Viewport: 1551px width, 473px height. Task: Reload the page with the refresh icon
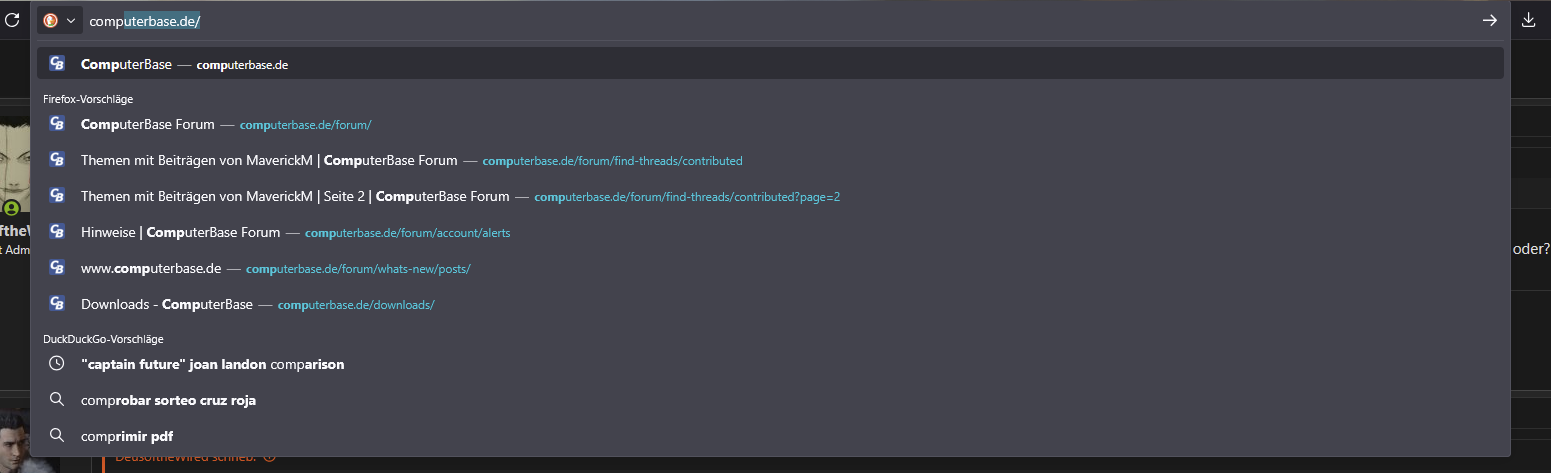12,20
